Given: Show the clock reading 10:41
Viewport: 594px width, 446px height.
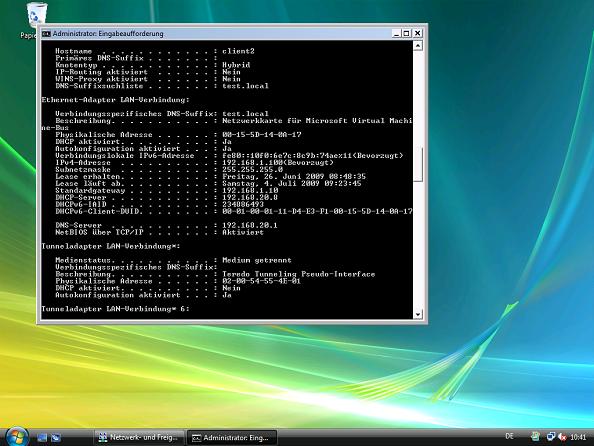Looking at the screenshot, I should click(578, 437).
